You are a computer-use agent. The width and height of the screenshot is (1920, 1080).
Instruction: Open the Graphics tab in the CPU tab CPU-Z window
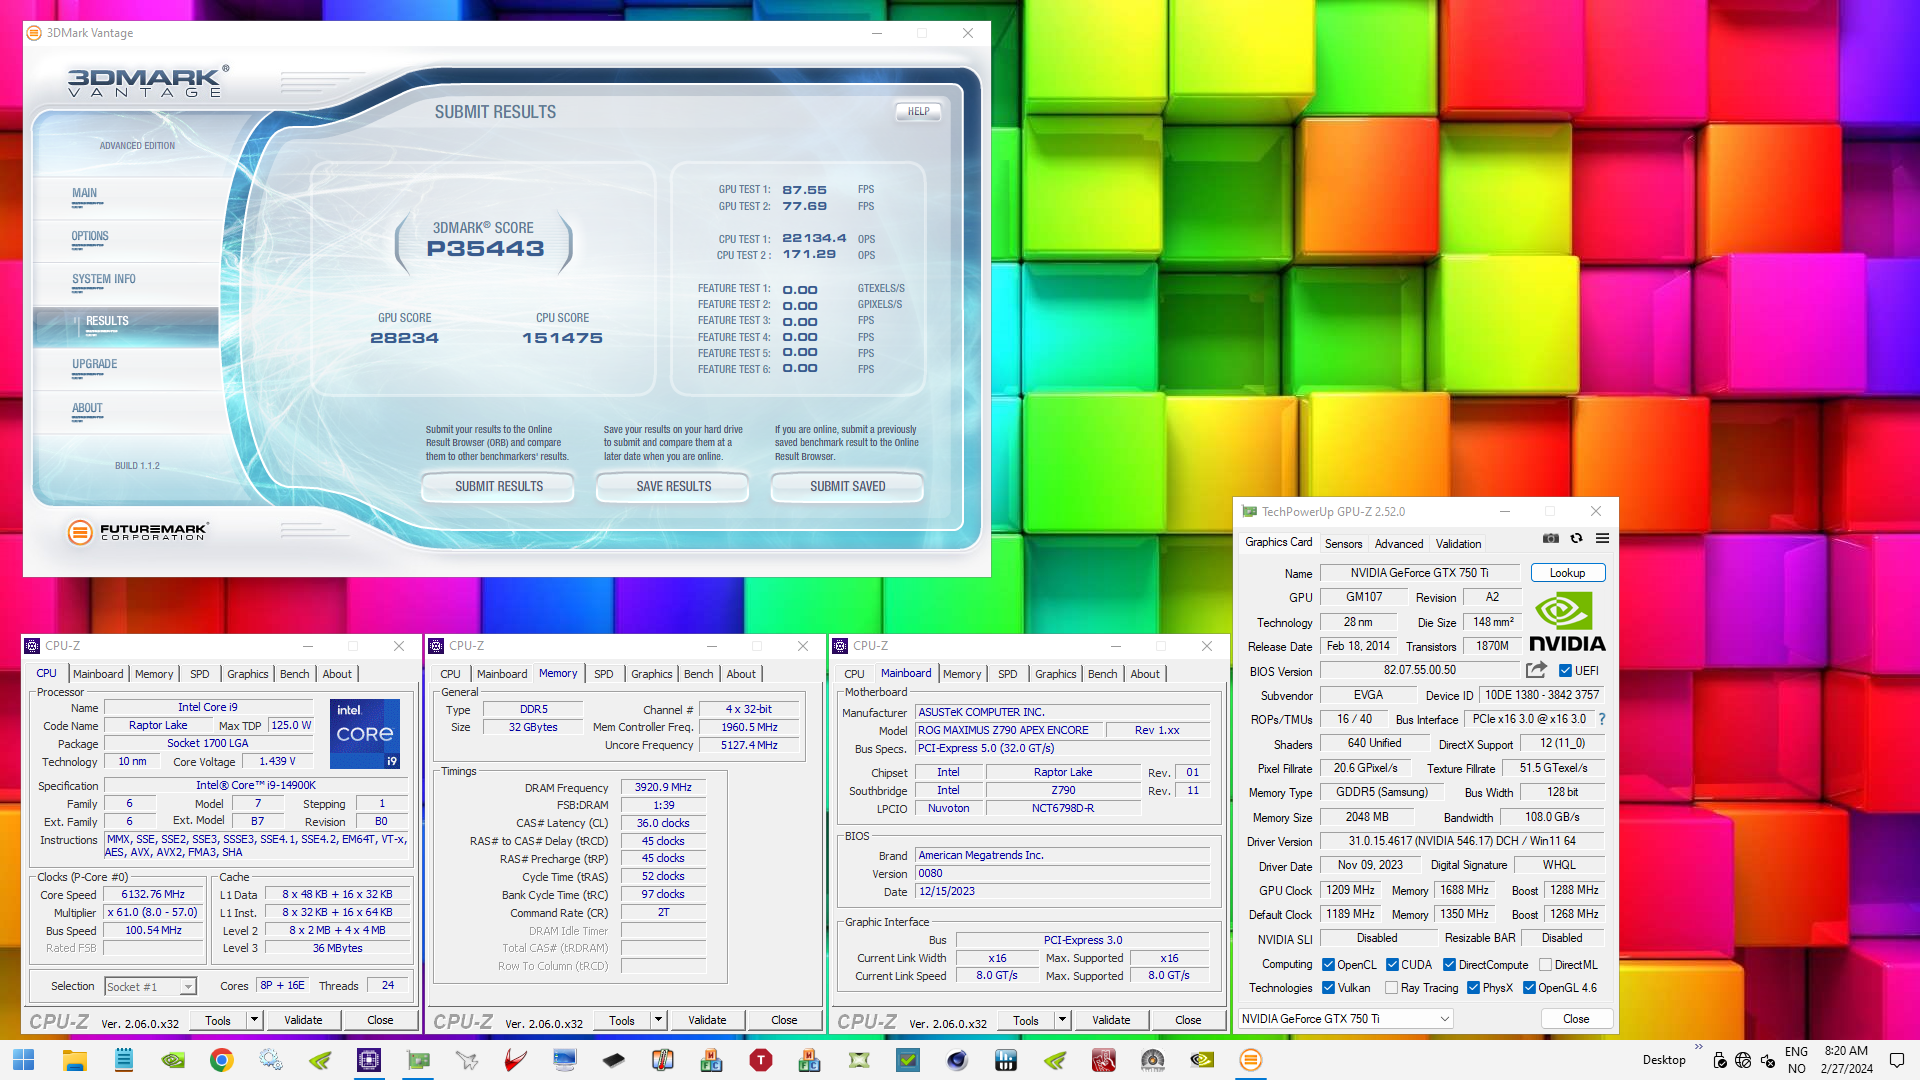point(247,674)
